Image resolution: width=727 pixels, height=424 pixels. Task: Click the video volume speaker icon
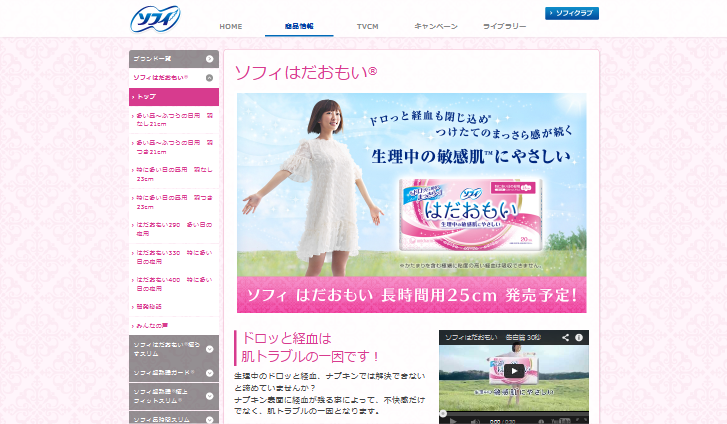coord(474,421)
